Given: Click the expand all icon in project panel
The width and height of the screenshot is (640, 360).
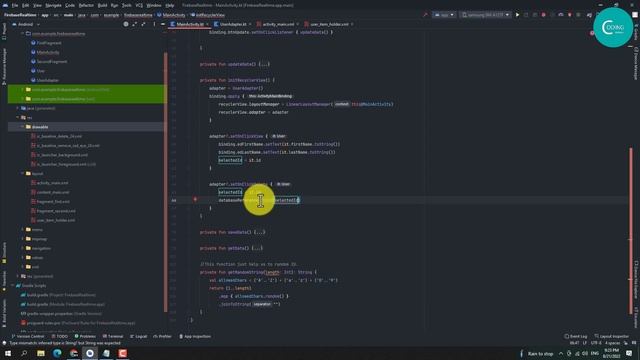Looking at the screenshot, I should tap(134, 24).
